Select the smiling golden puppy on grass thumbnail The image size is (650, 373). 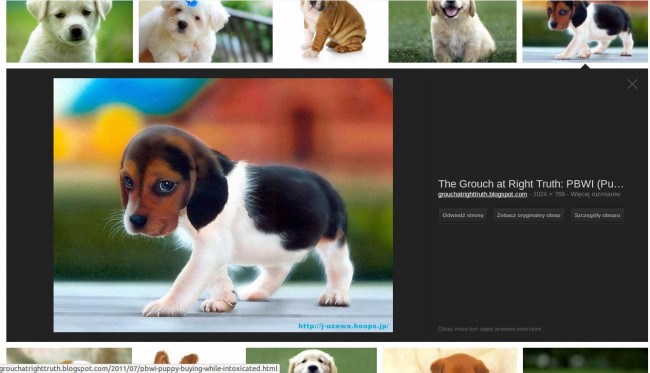(x=452, y=31)
